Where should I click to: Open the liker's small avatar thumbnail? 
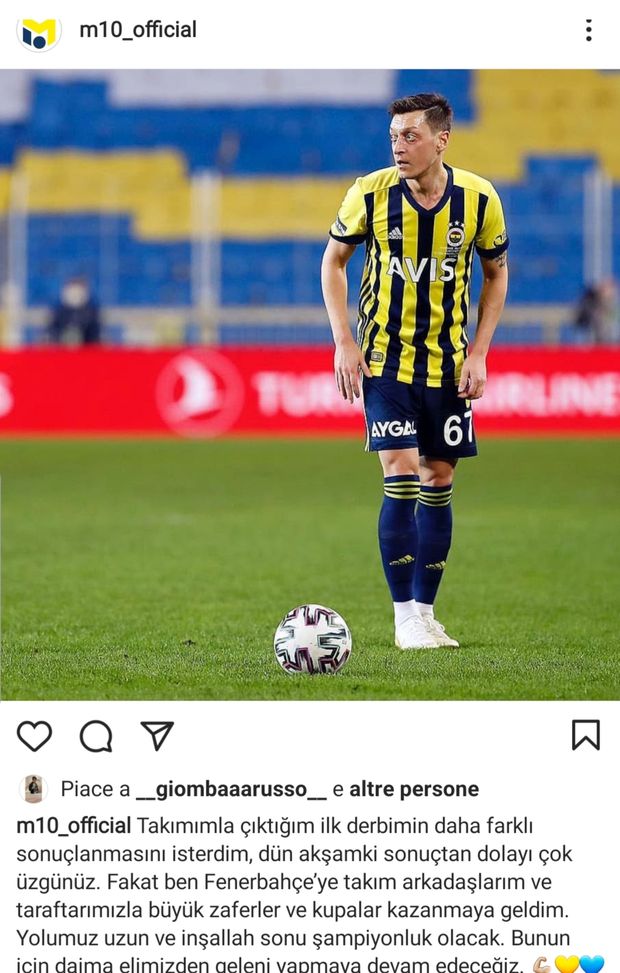tap(33, 789)
